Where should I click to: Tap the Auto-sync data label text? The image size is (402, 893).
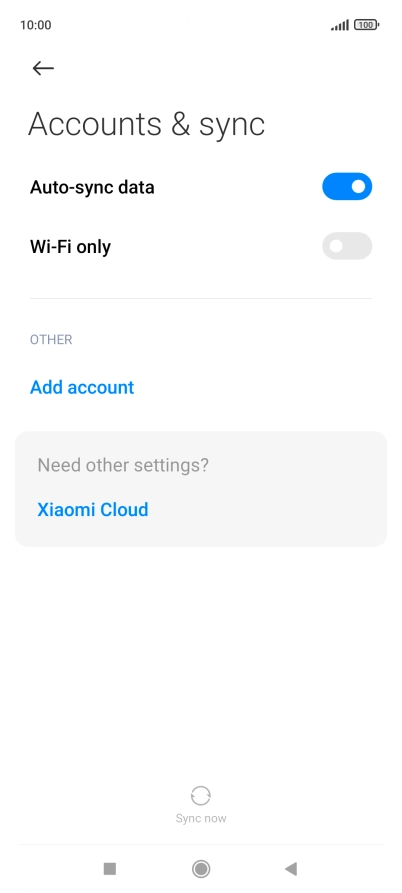tap(92, 187)
